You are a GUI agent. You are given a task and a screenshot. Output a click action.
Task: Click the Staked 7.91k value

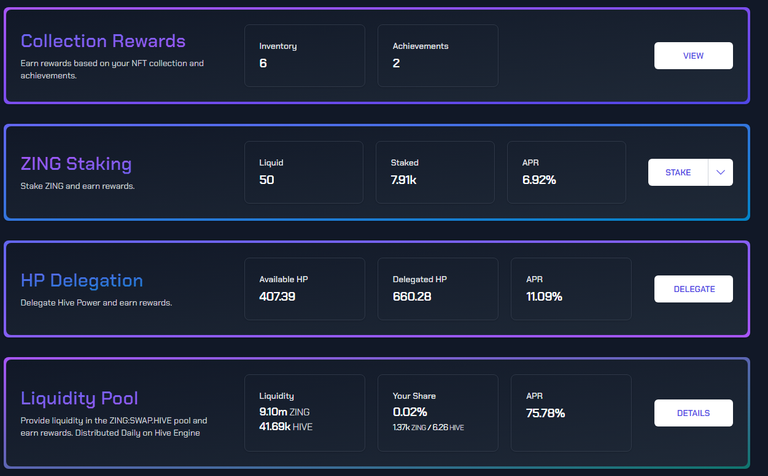pos(404,180)
